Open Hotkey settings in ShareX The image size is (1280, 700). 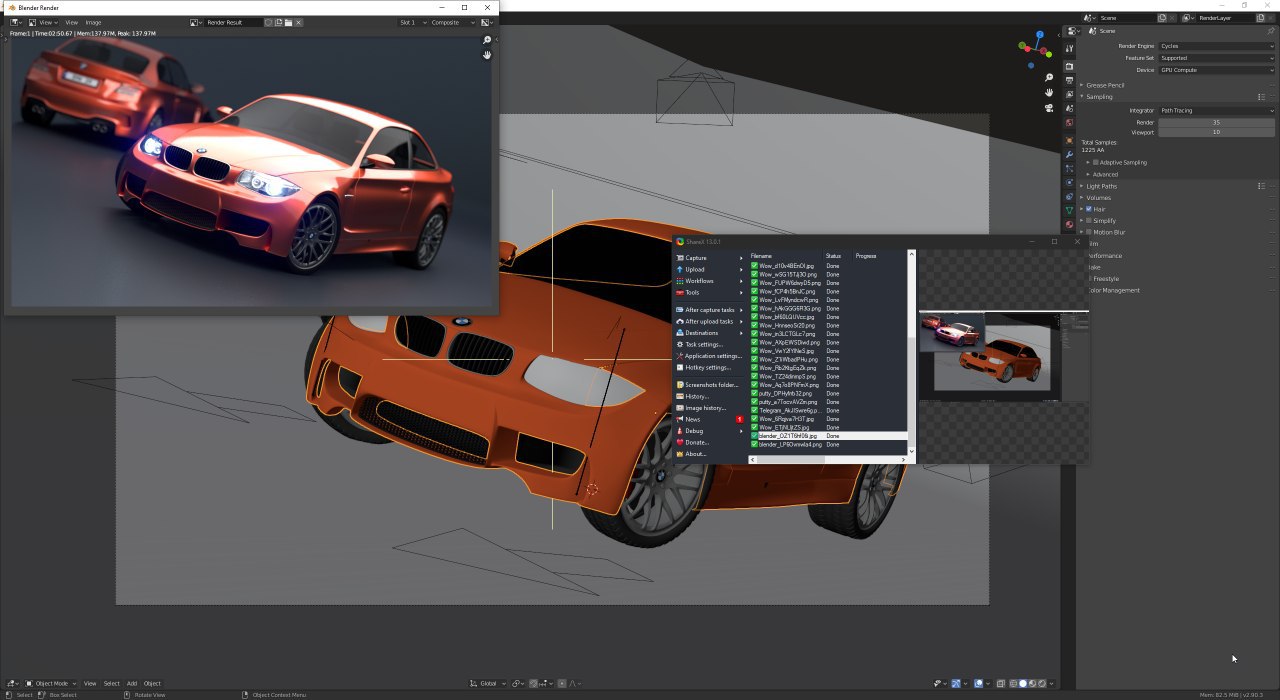click(x=709, y=367)
